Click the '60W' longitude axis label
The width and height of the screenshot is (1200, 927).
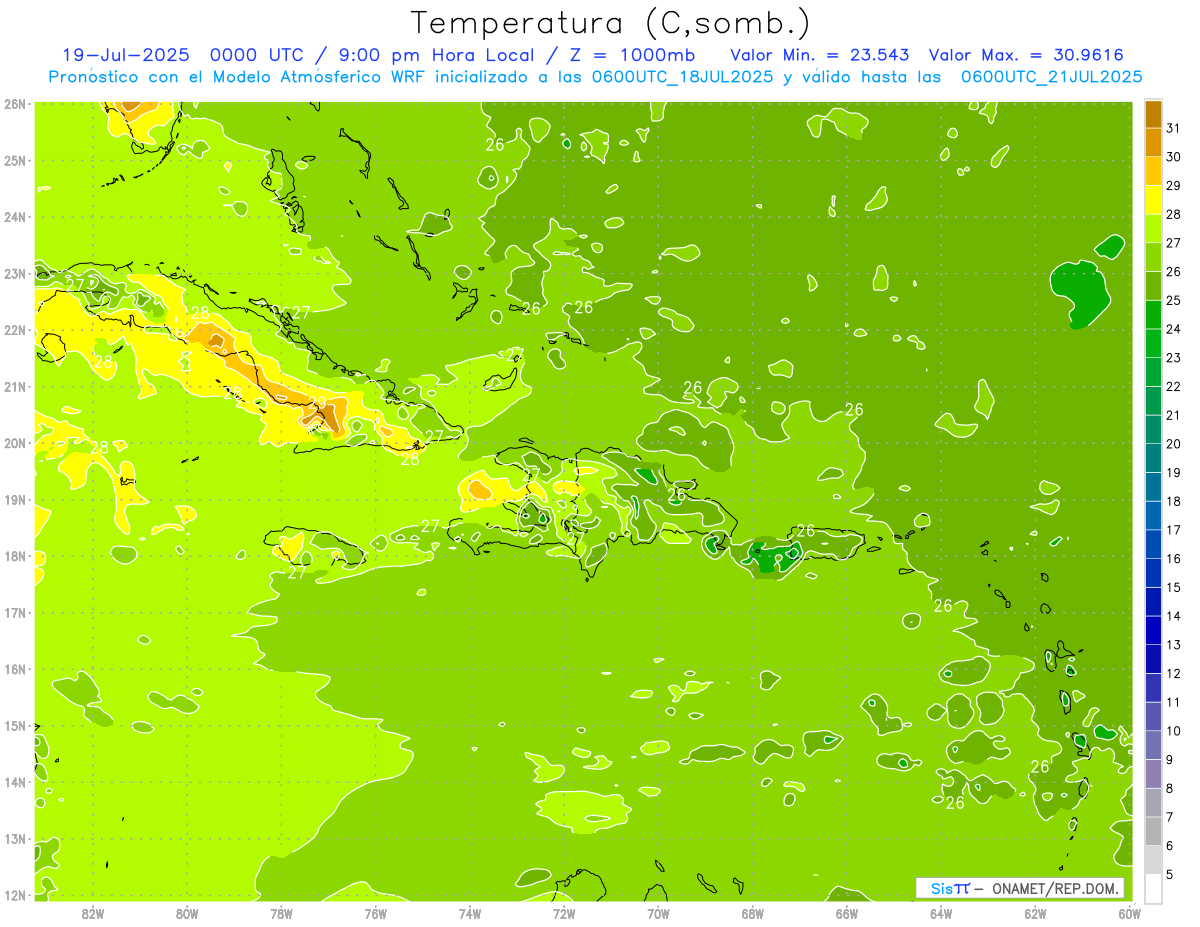[1130, 913]
